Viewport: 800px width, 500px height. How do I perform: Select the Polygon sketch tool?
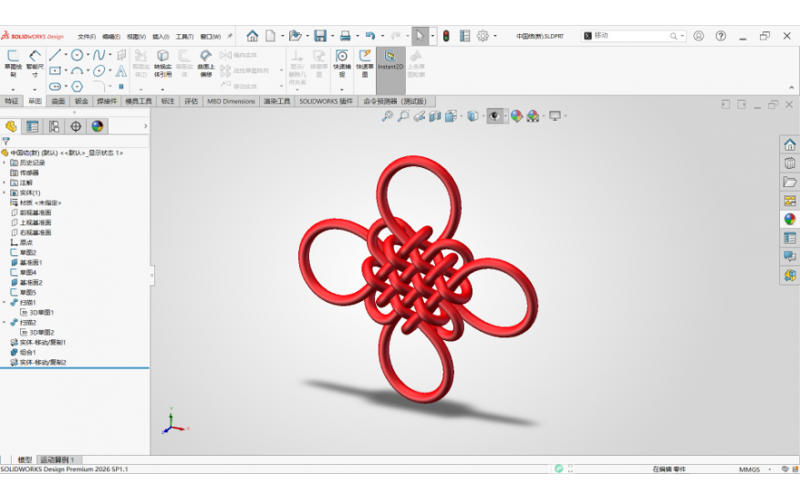point(77,86)
